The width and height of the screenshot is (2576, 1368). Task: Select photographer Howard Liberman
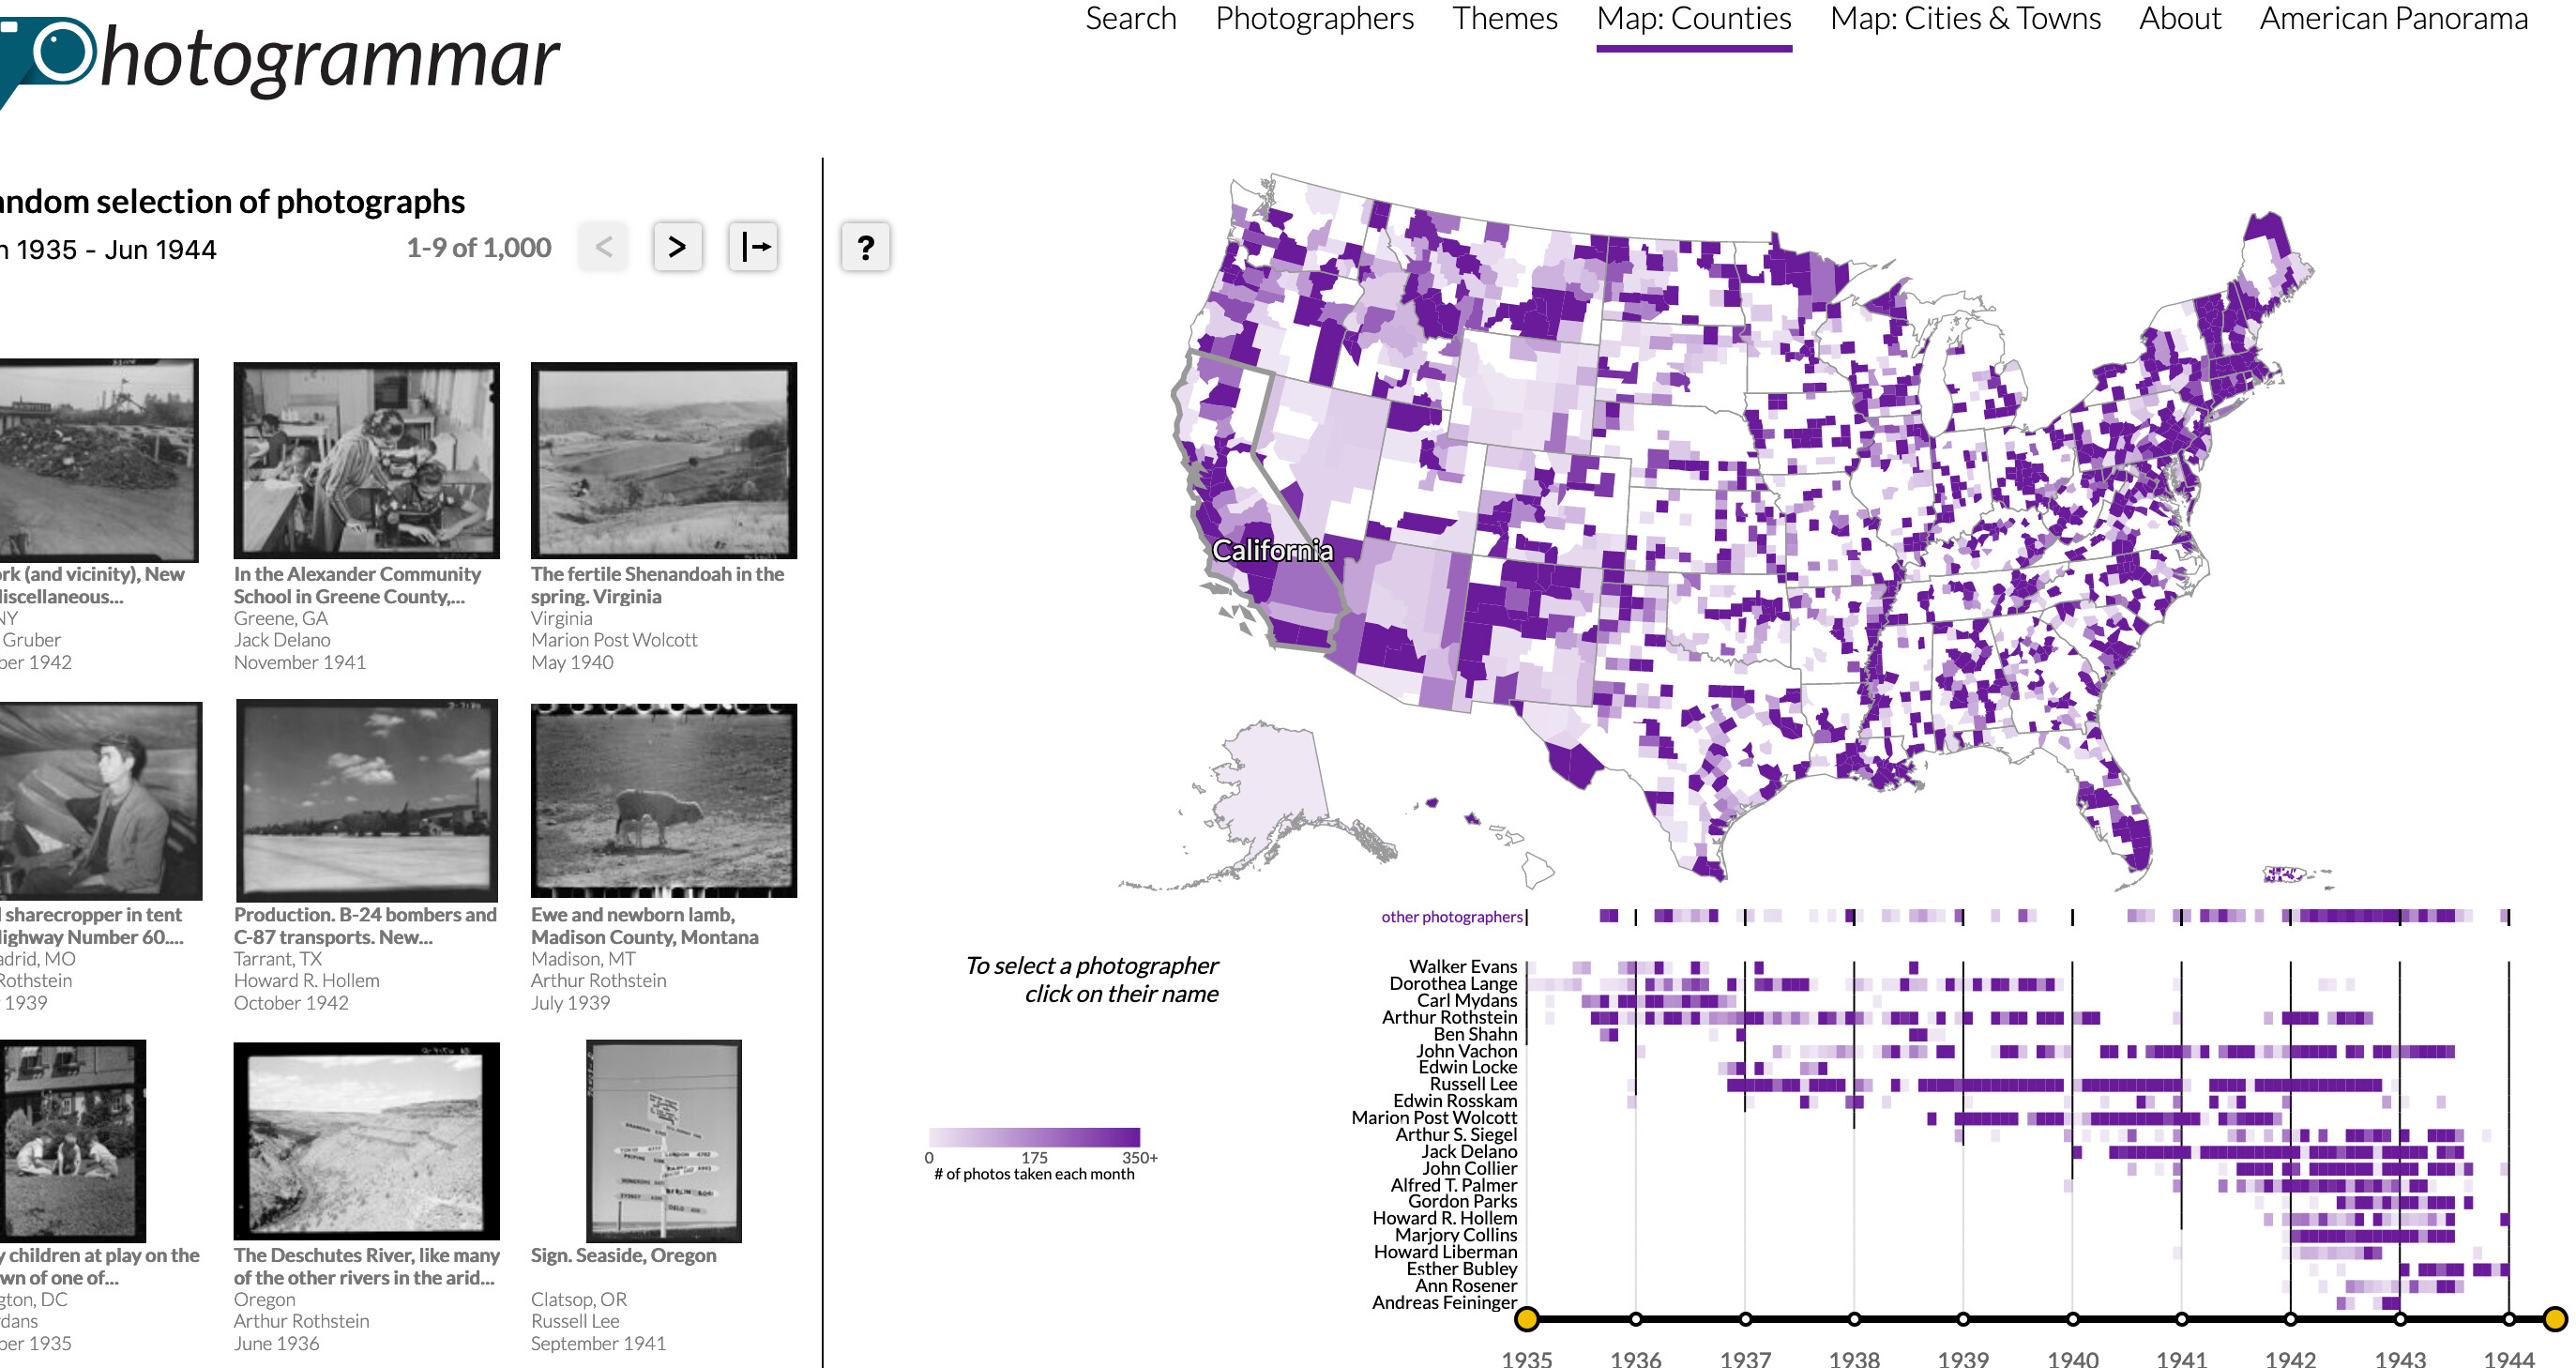tap(1445, 1252)
